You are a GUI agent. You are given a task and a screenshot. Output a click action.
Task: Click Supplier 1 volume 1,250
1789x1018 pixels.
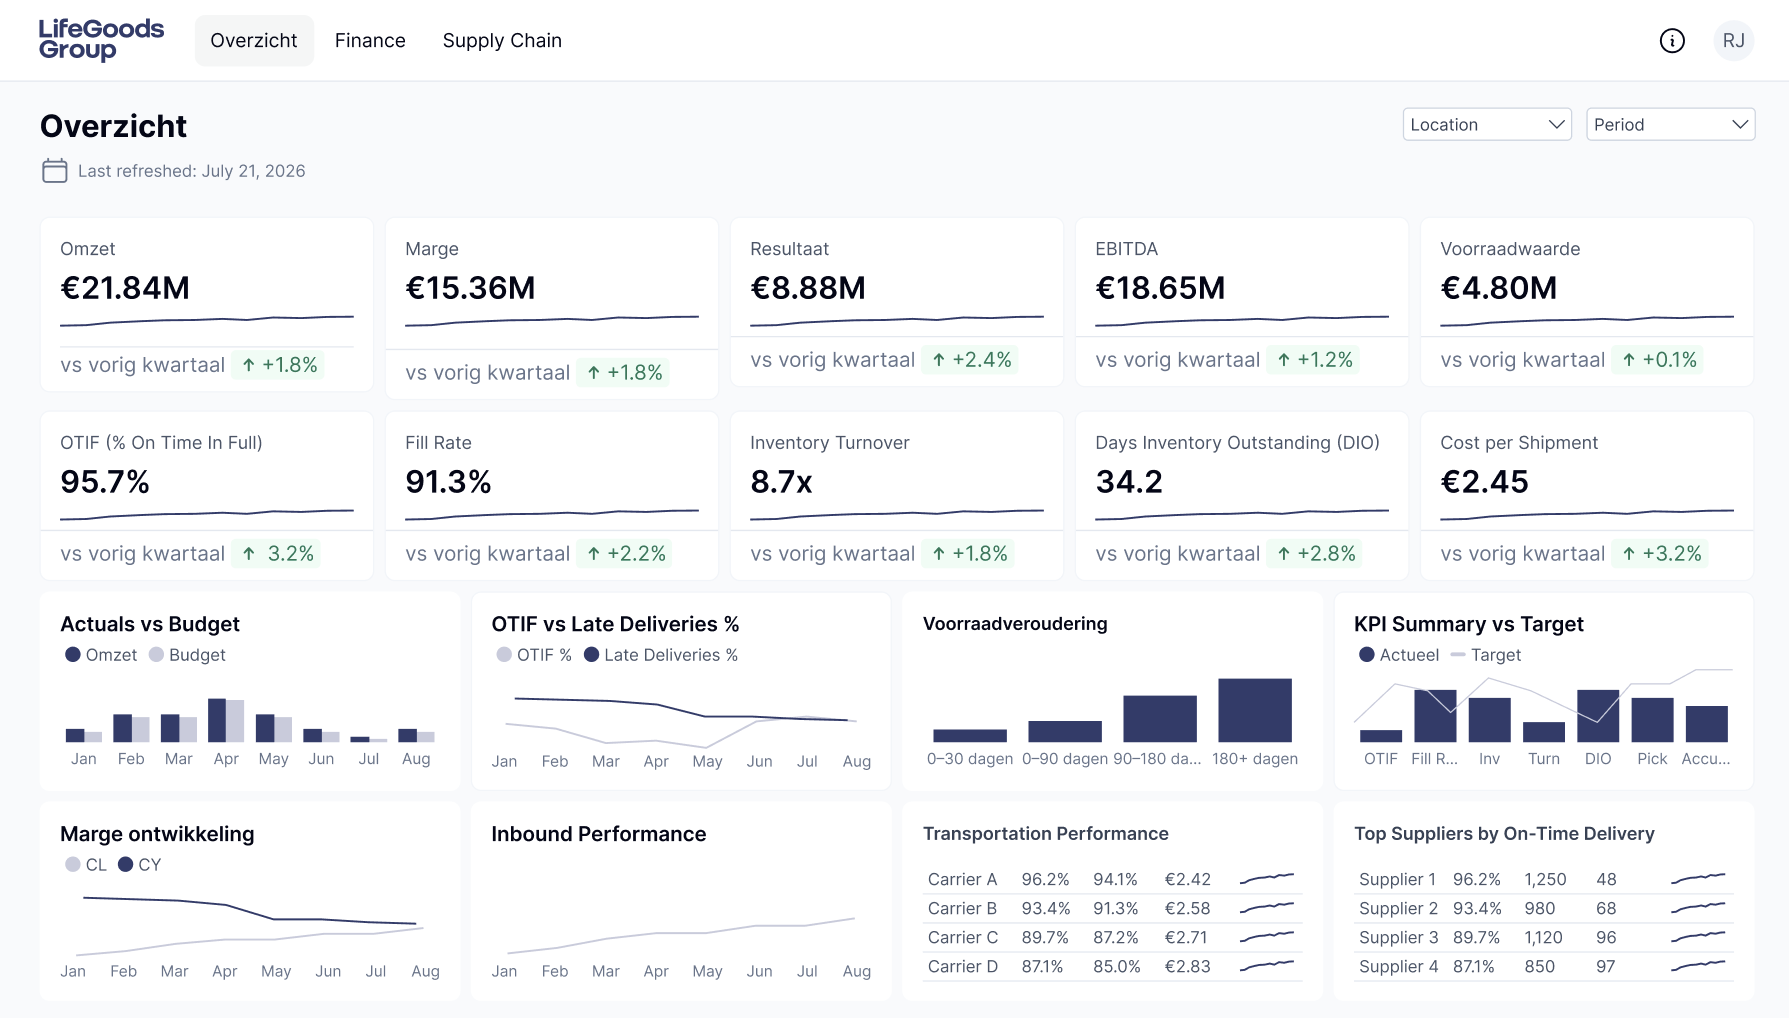[1545, 880]
